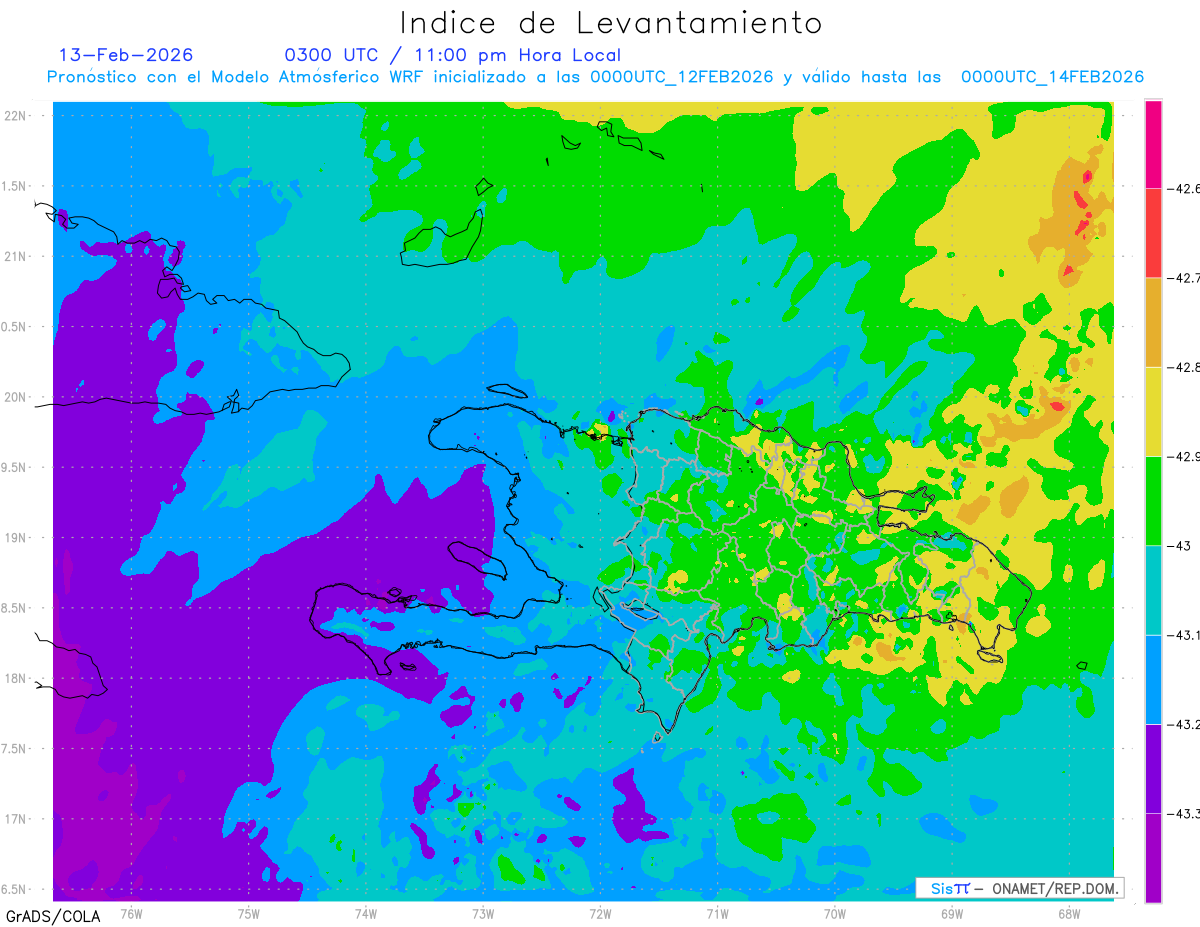
Task: Click latitude label "1.5N"
Action: 15,186
